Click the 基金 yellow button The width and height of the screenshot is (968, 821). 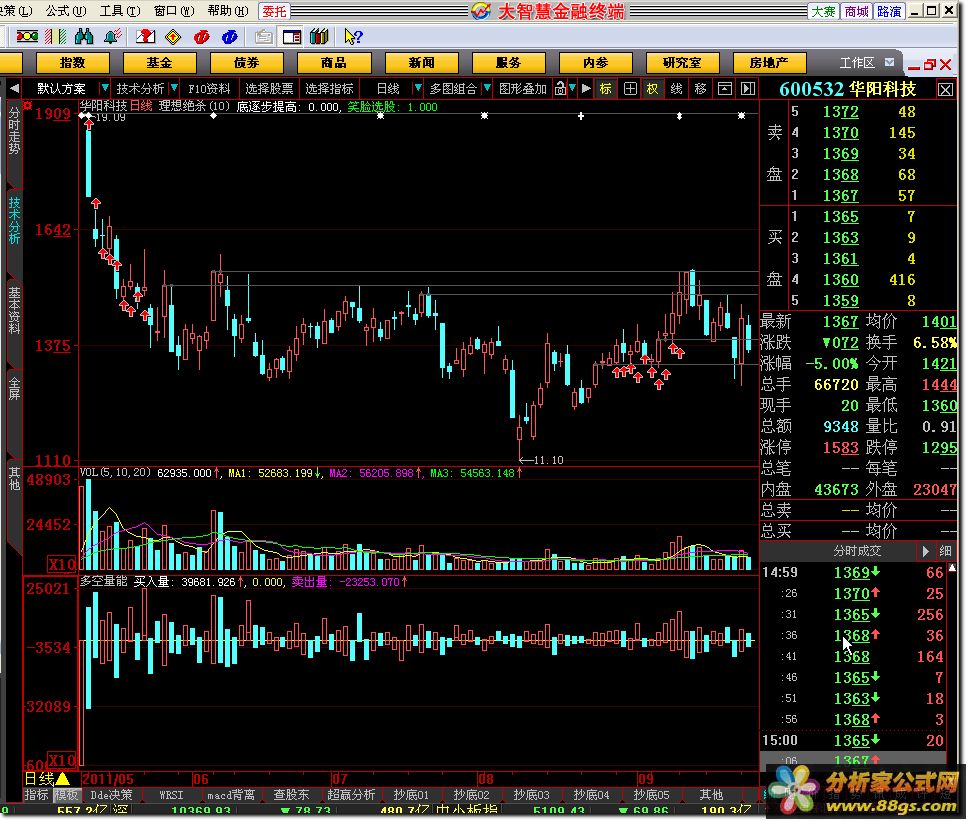[160, 62]
